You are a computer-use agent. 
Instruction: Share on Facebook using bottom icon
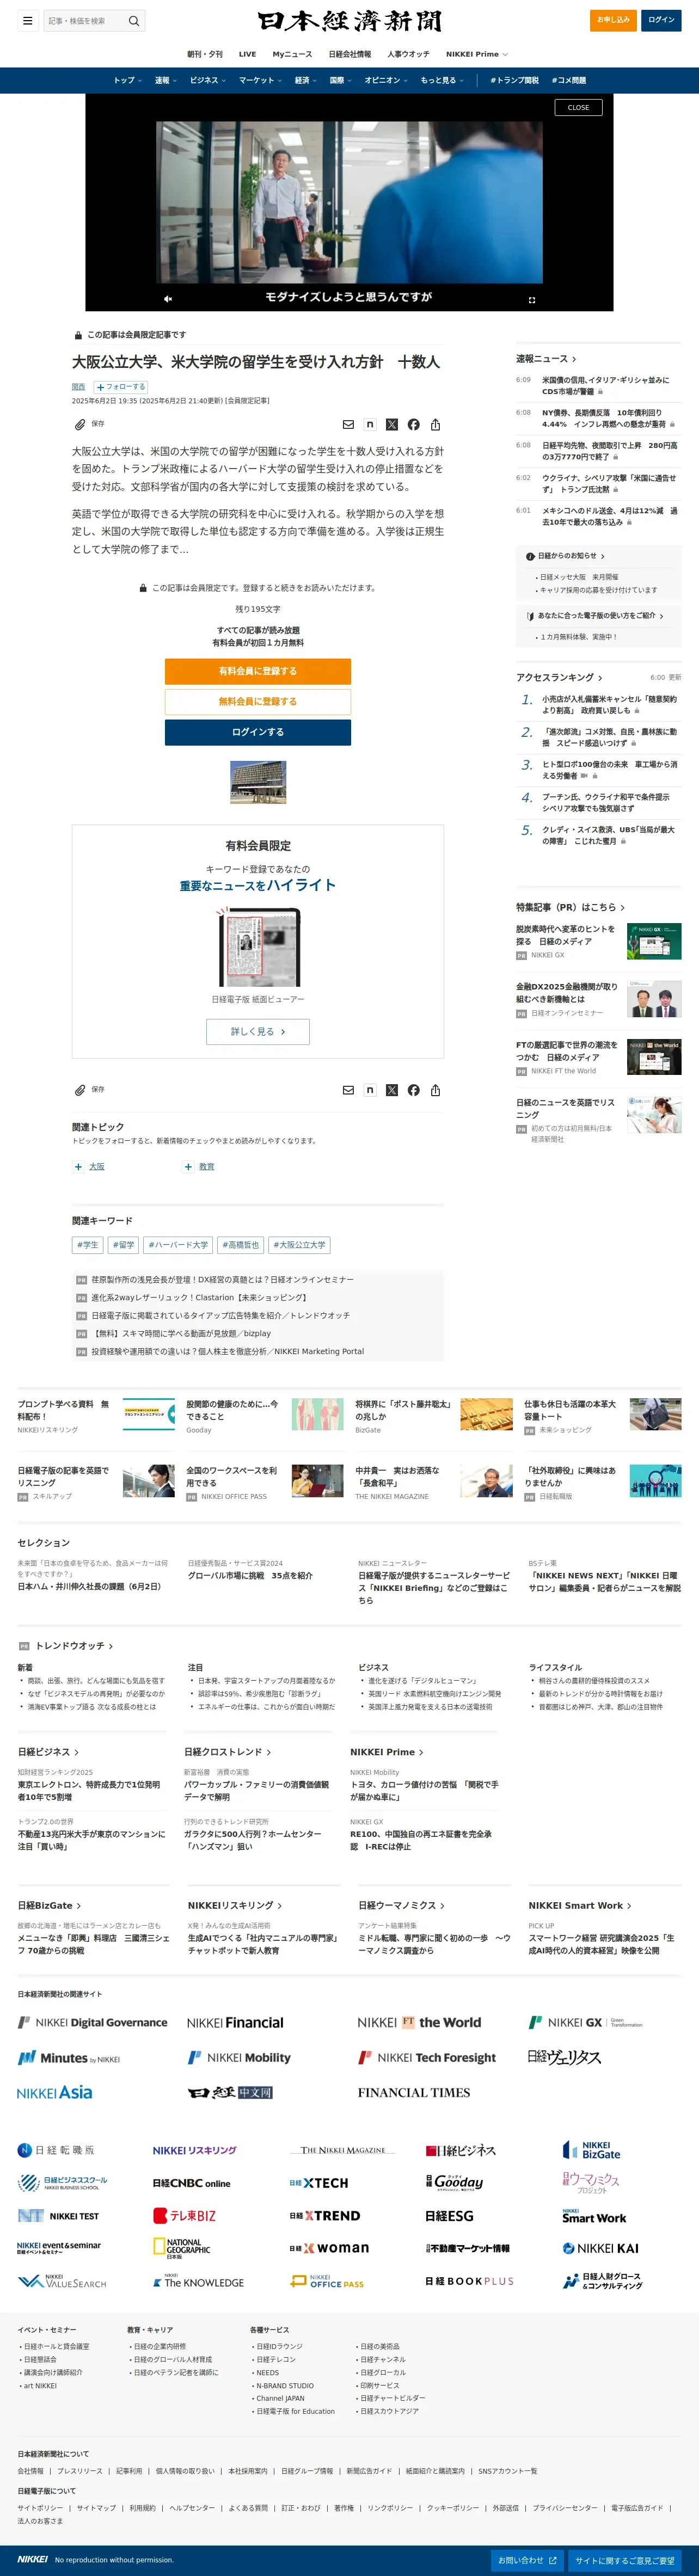414,1090
